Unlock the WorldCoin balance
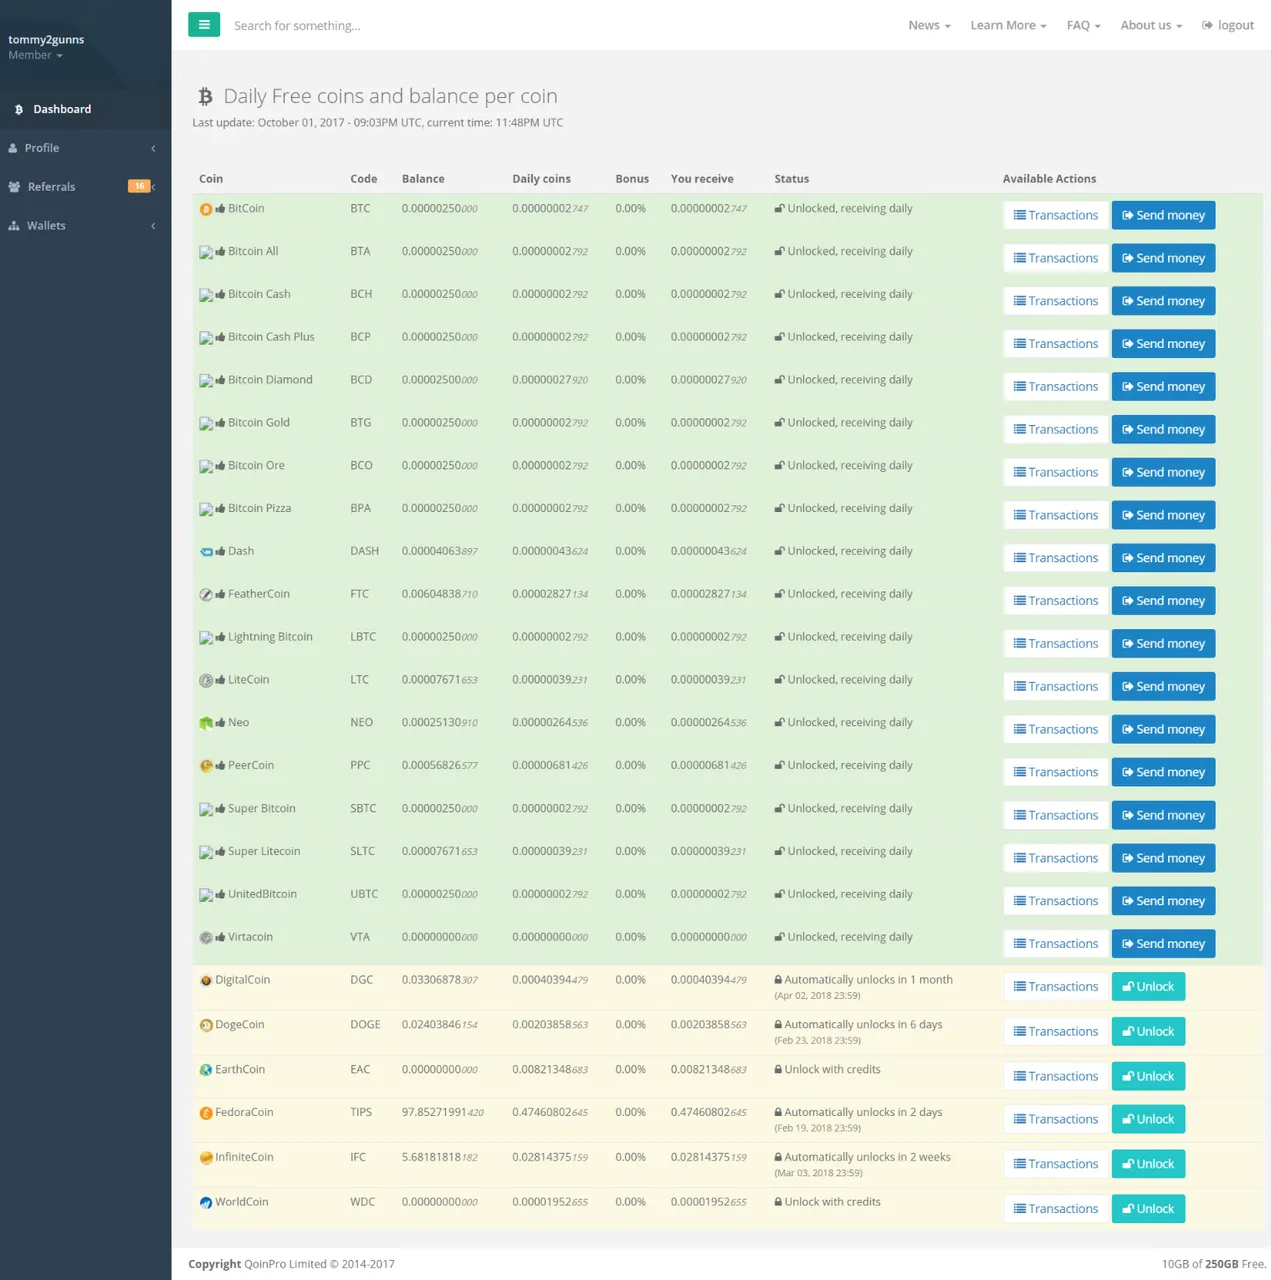Viewport: 1271px width, 1280px height. point(1148,1209)
